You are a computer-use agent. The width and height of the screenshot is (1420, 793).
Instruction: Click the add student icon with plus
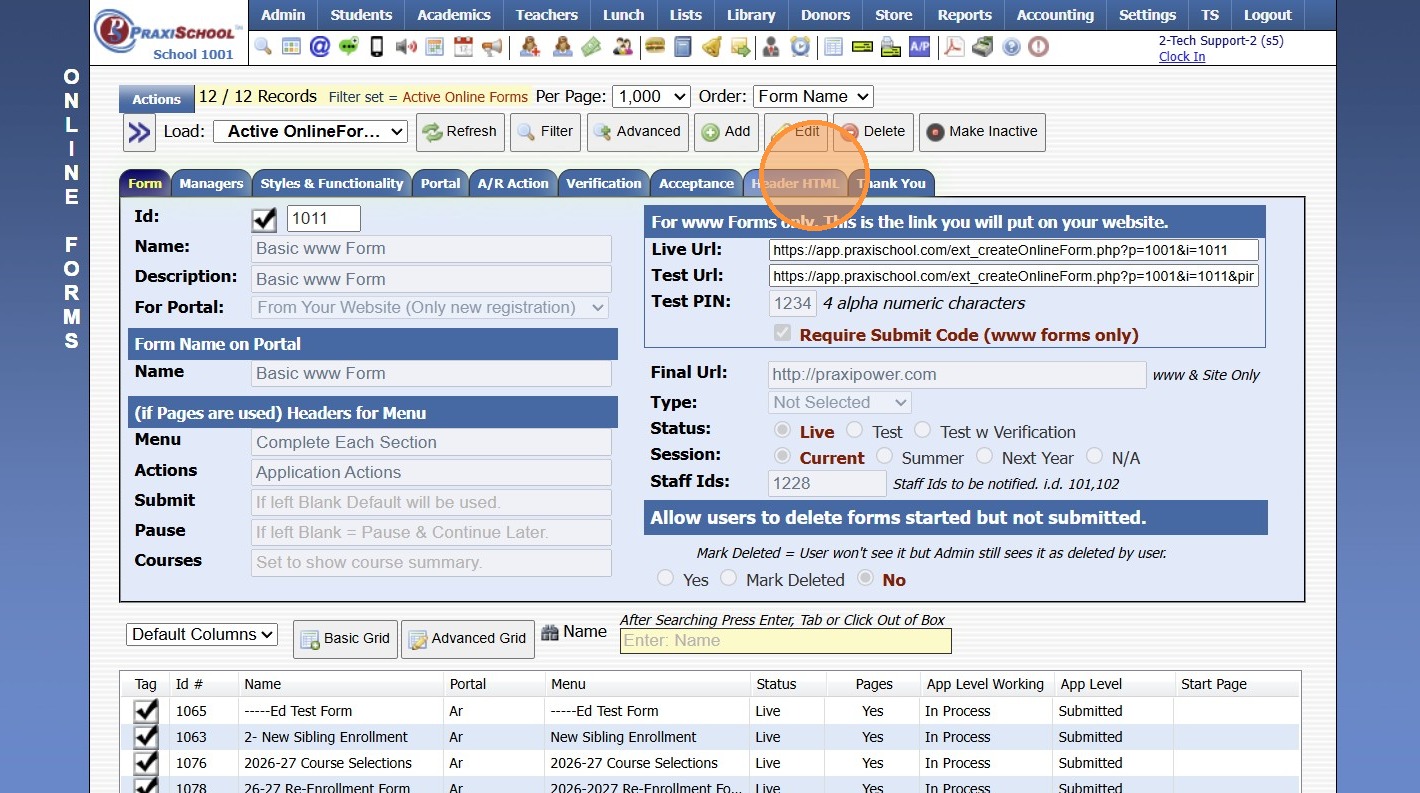coord(530,46)
